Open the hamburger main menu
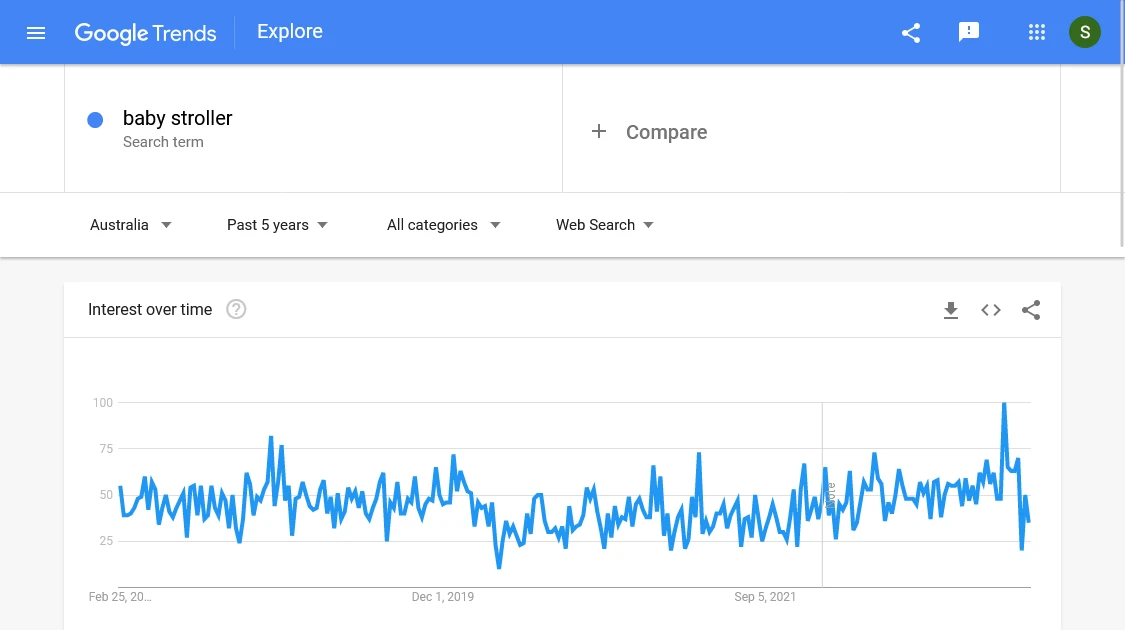The height and width of the screenshot is (630, 1125). pos(36,33)
